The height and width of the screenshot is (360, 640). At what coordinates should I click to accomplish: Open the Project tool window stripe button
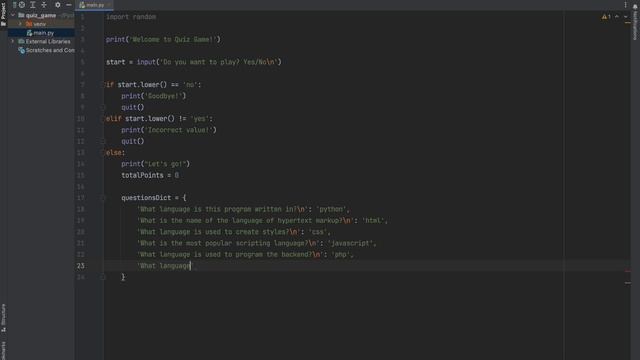click(x=3, y=14)
